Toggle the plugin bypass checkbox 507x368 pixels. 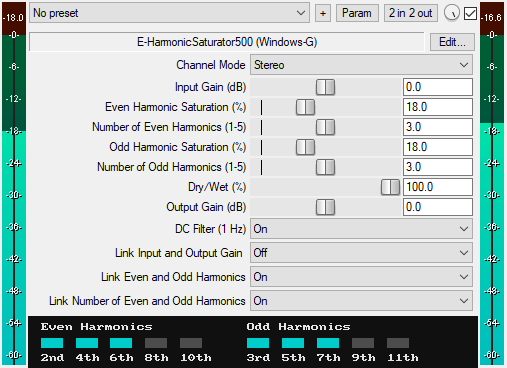[470, 14]
